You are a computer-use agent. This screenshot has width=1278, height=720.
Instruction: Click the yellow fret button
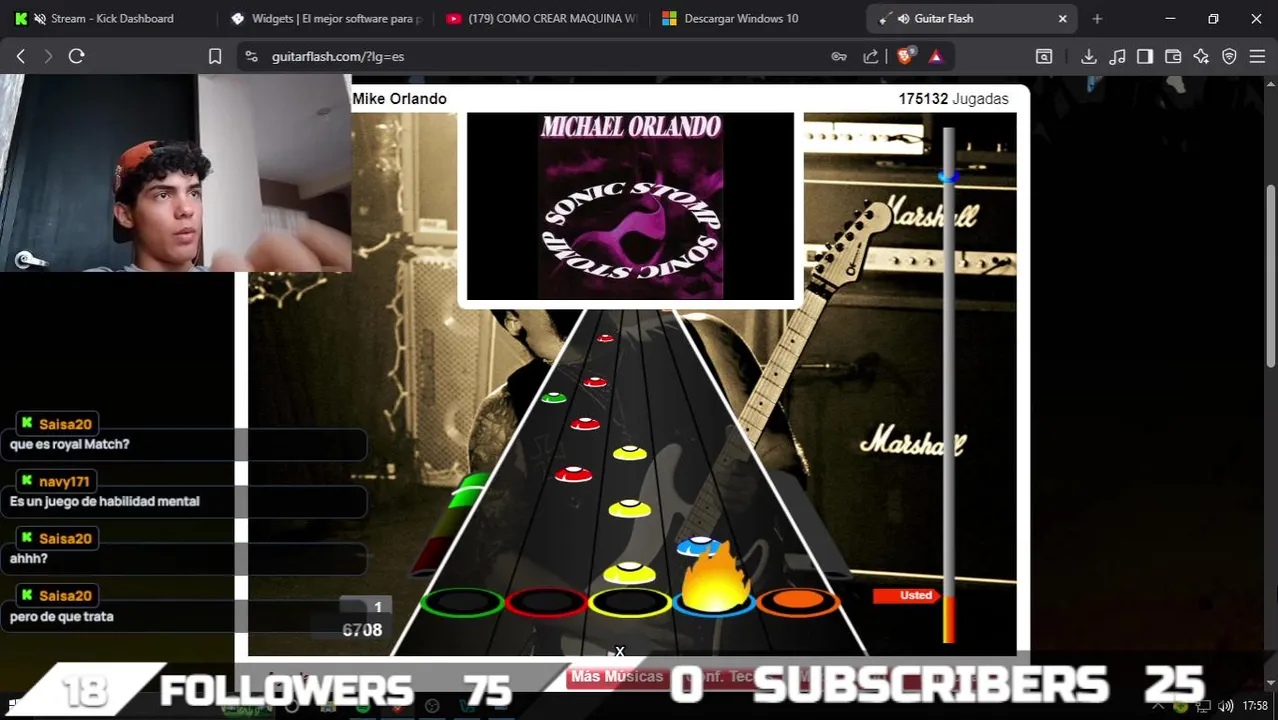pos(630,603)
